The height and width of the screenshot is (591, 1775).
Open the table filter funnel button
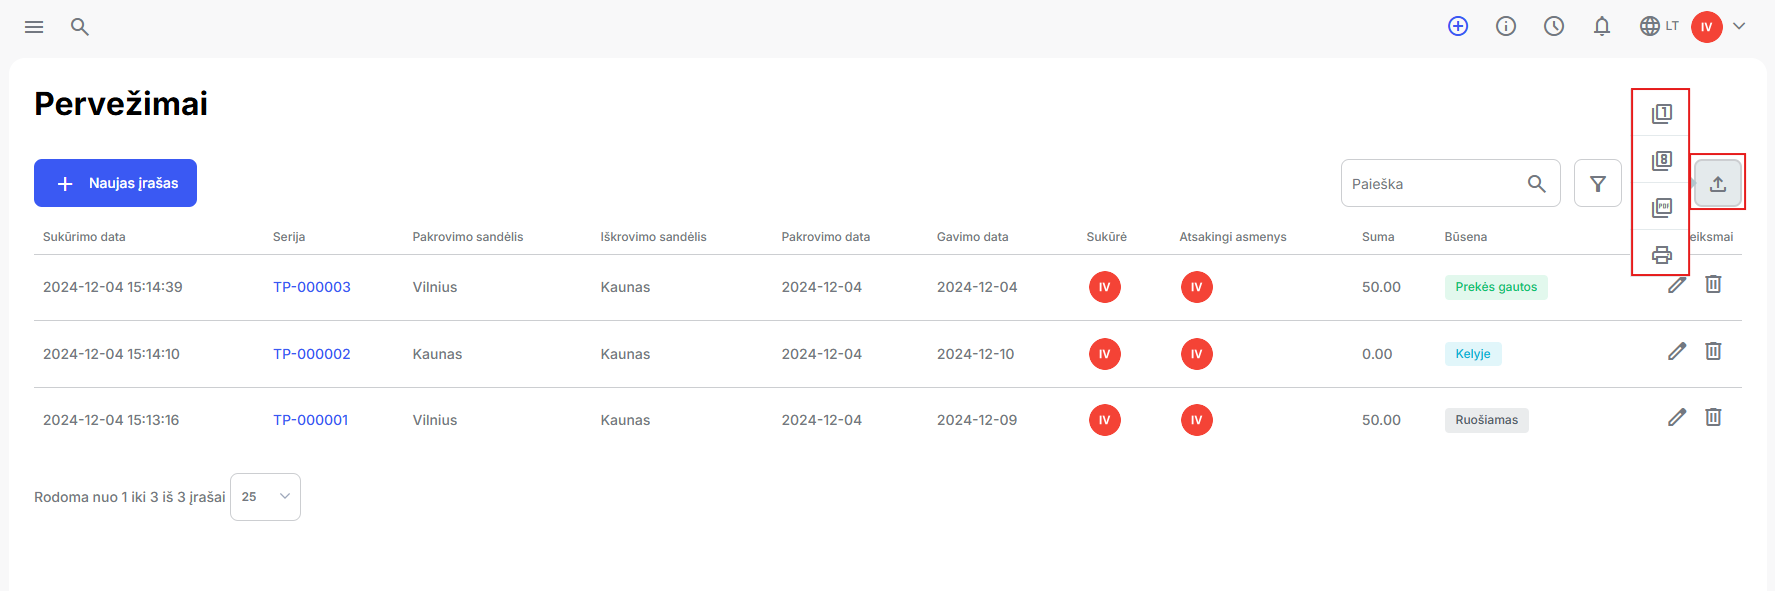coord(1598,184)
